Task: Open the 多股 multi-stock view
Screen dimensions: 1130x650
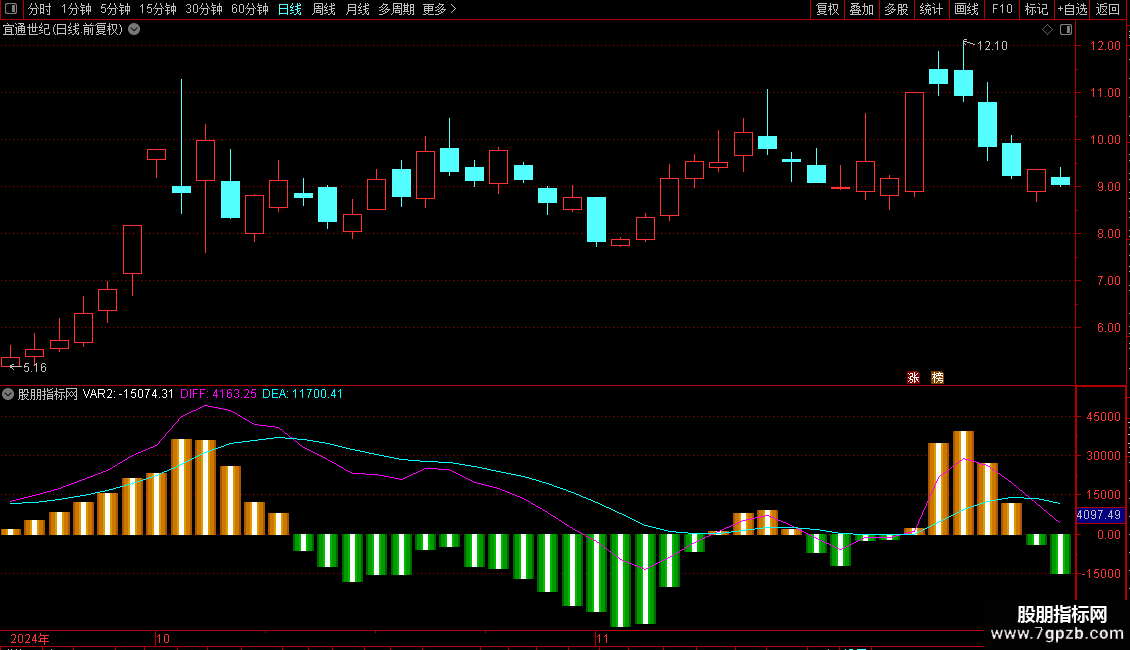Action: (897, 9)
